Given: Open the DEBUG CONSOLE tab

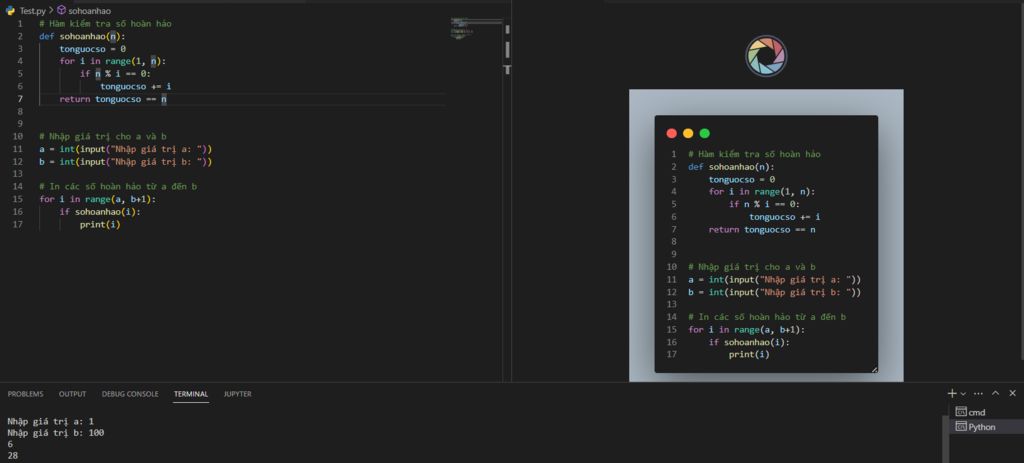Looking at the screenshot, I should (x=130, y=394).
